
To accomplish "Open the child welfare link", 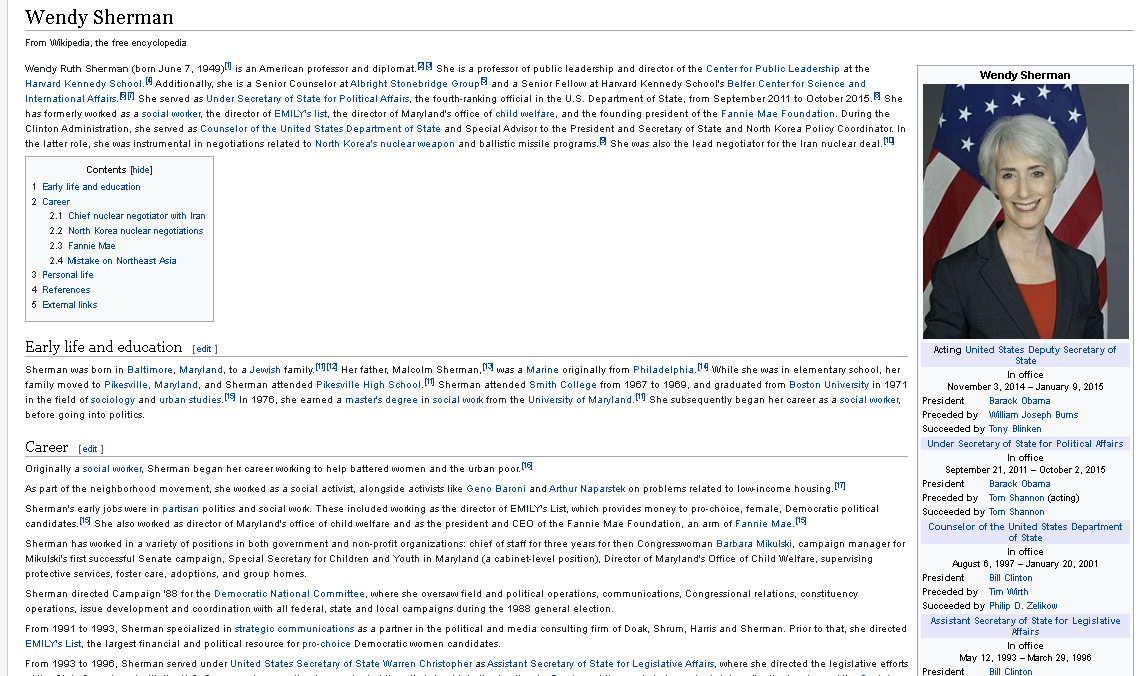I will tap(525, 114).
